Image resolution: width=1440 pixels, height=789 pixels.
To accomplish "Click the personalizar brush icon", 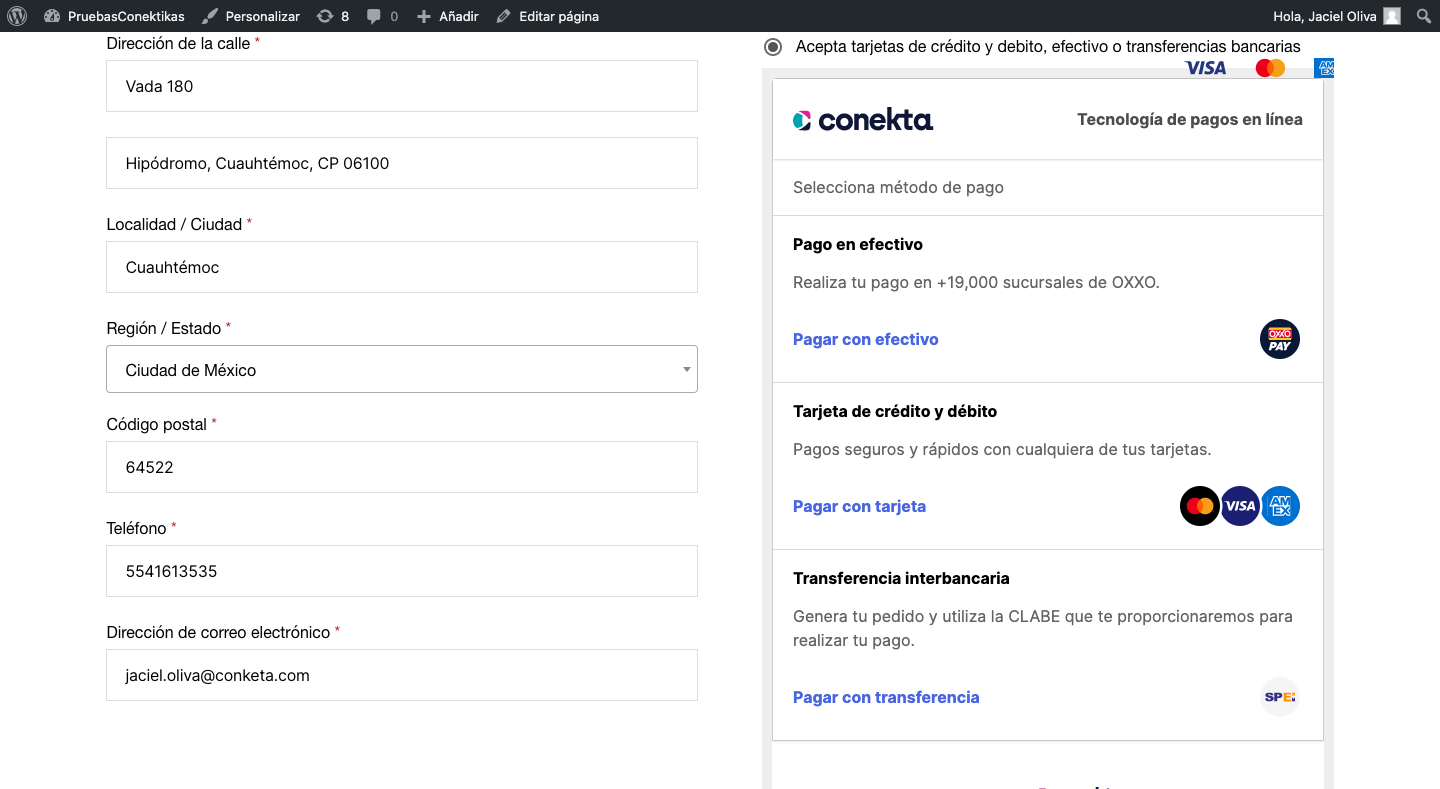I will (209, 16).
